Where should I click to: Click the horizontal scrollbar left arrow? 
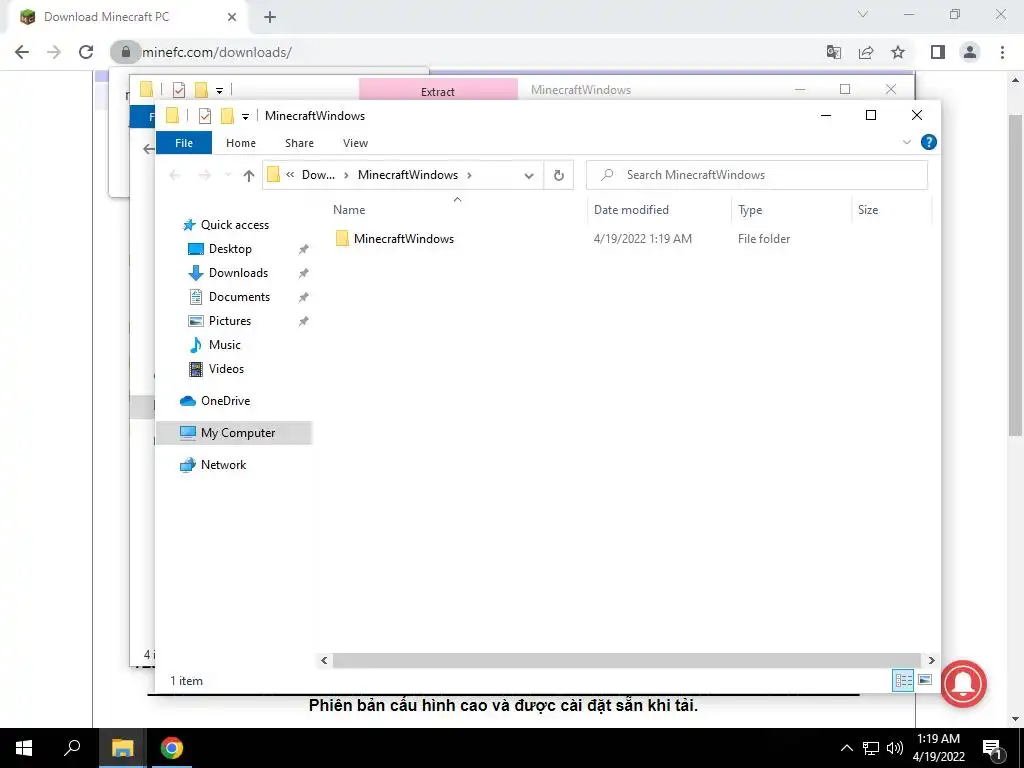[324, 660]
